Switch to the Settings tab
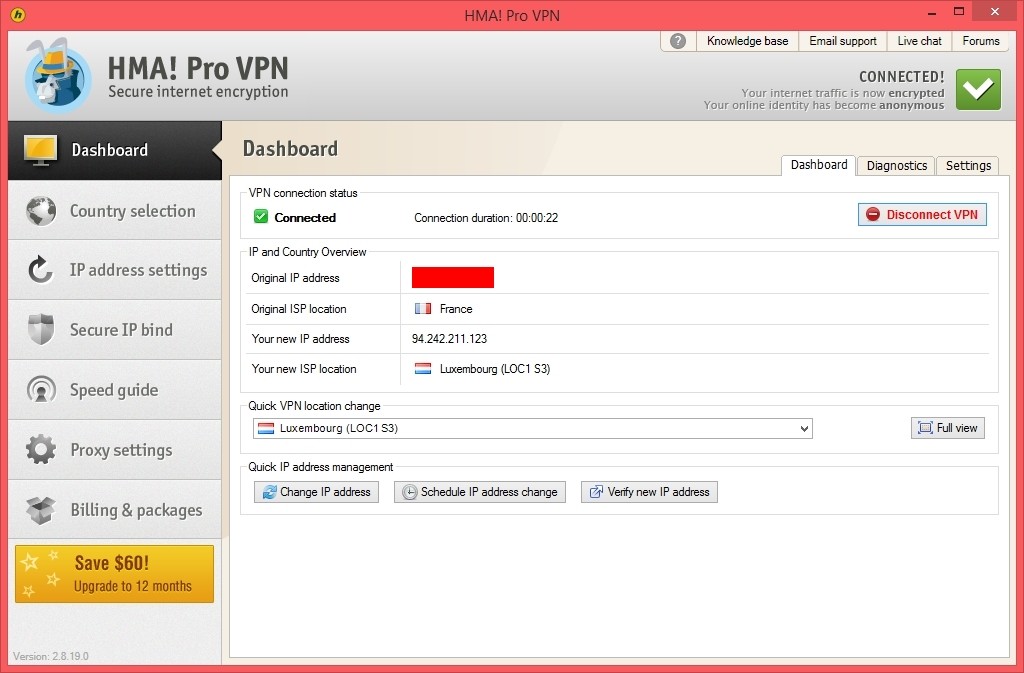The image size is (1024, 673). (968, 166)
